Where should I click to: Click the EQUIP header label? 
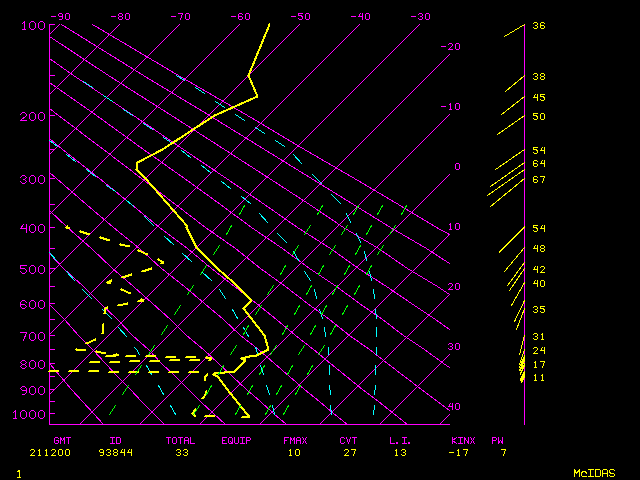click(x=236, y=440)
